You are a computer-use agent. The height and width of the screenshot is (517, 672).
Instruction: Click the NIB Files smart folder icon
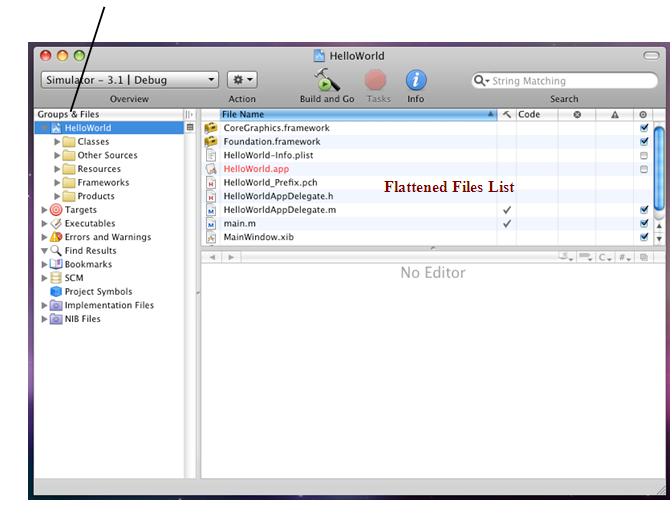pyautogui.click(x=56, y=319)
